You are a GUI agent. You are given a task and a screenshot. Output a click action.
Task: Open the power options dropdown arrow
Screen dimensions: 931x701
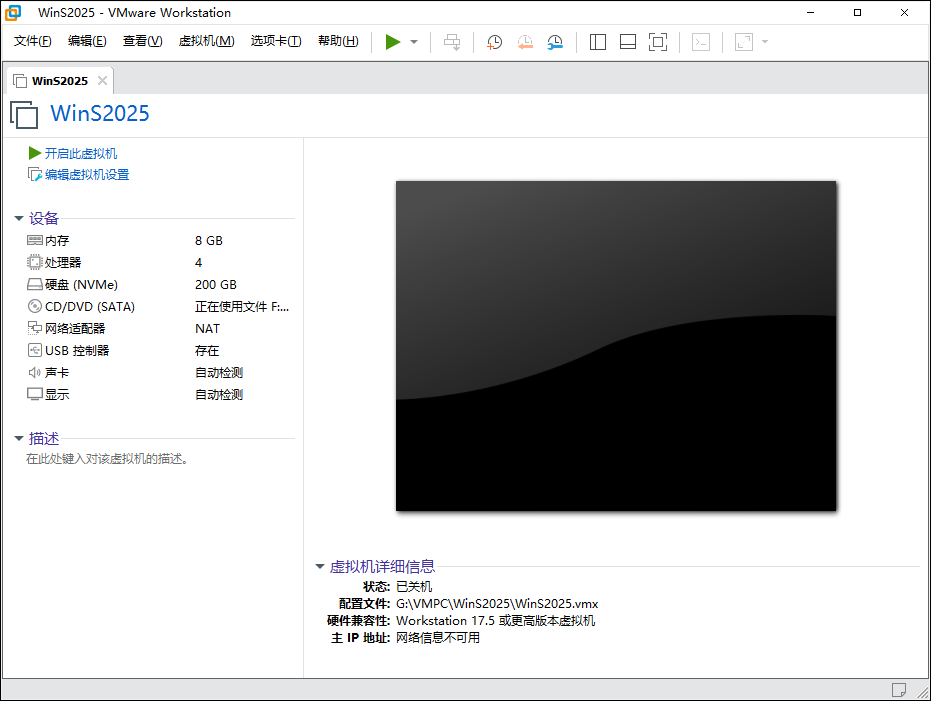(x=414, y=42)
